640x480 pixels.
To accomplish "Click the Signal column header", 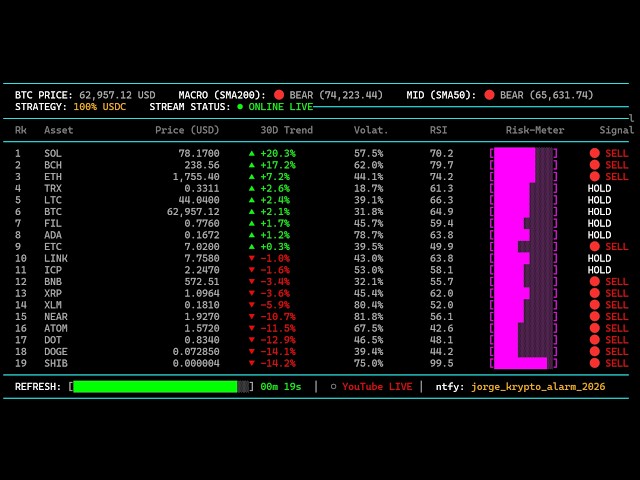I will [x=617, y=130].
